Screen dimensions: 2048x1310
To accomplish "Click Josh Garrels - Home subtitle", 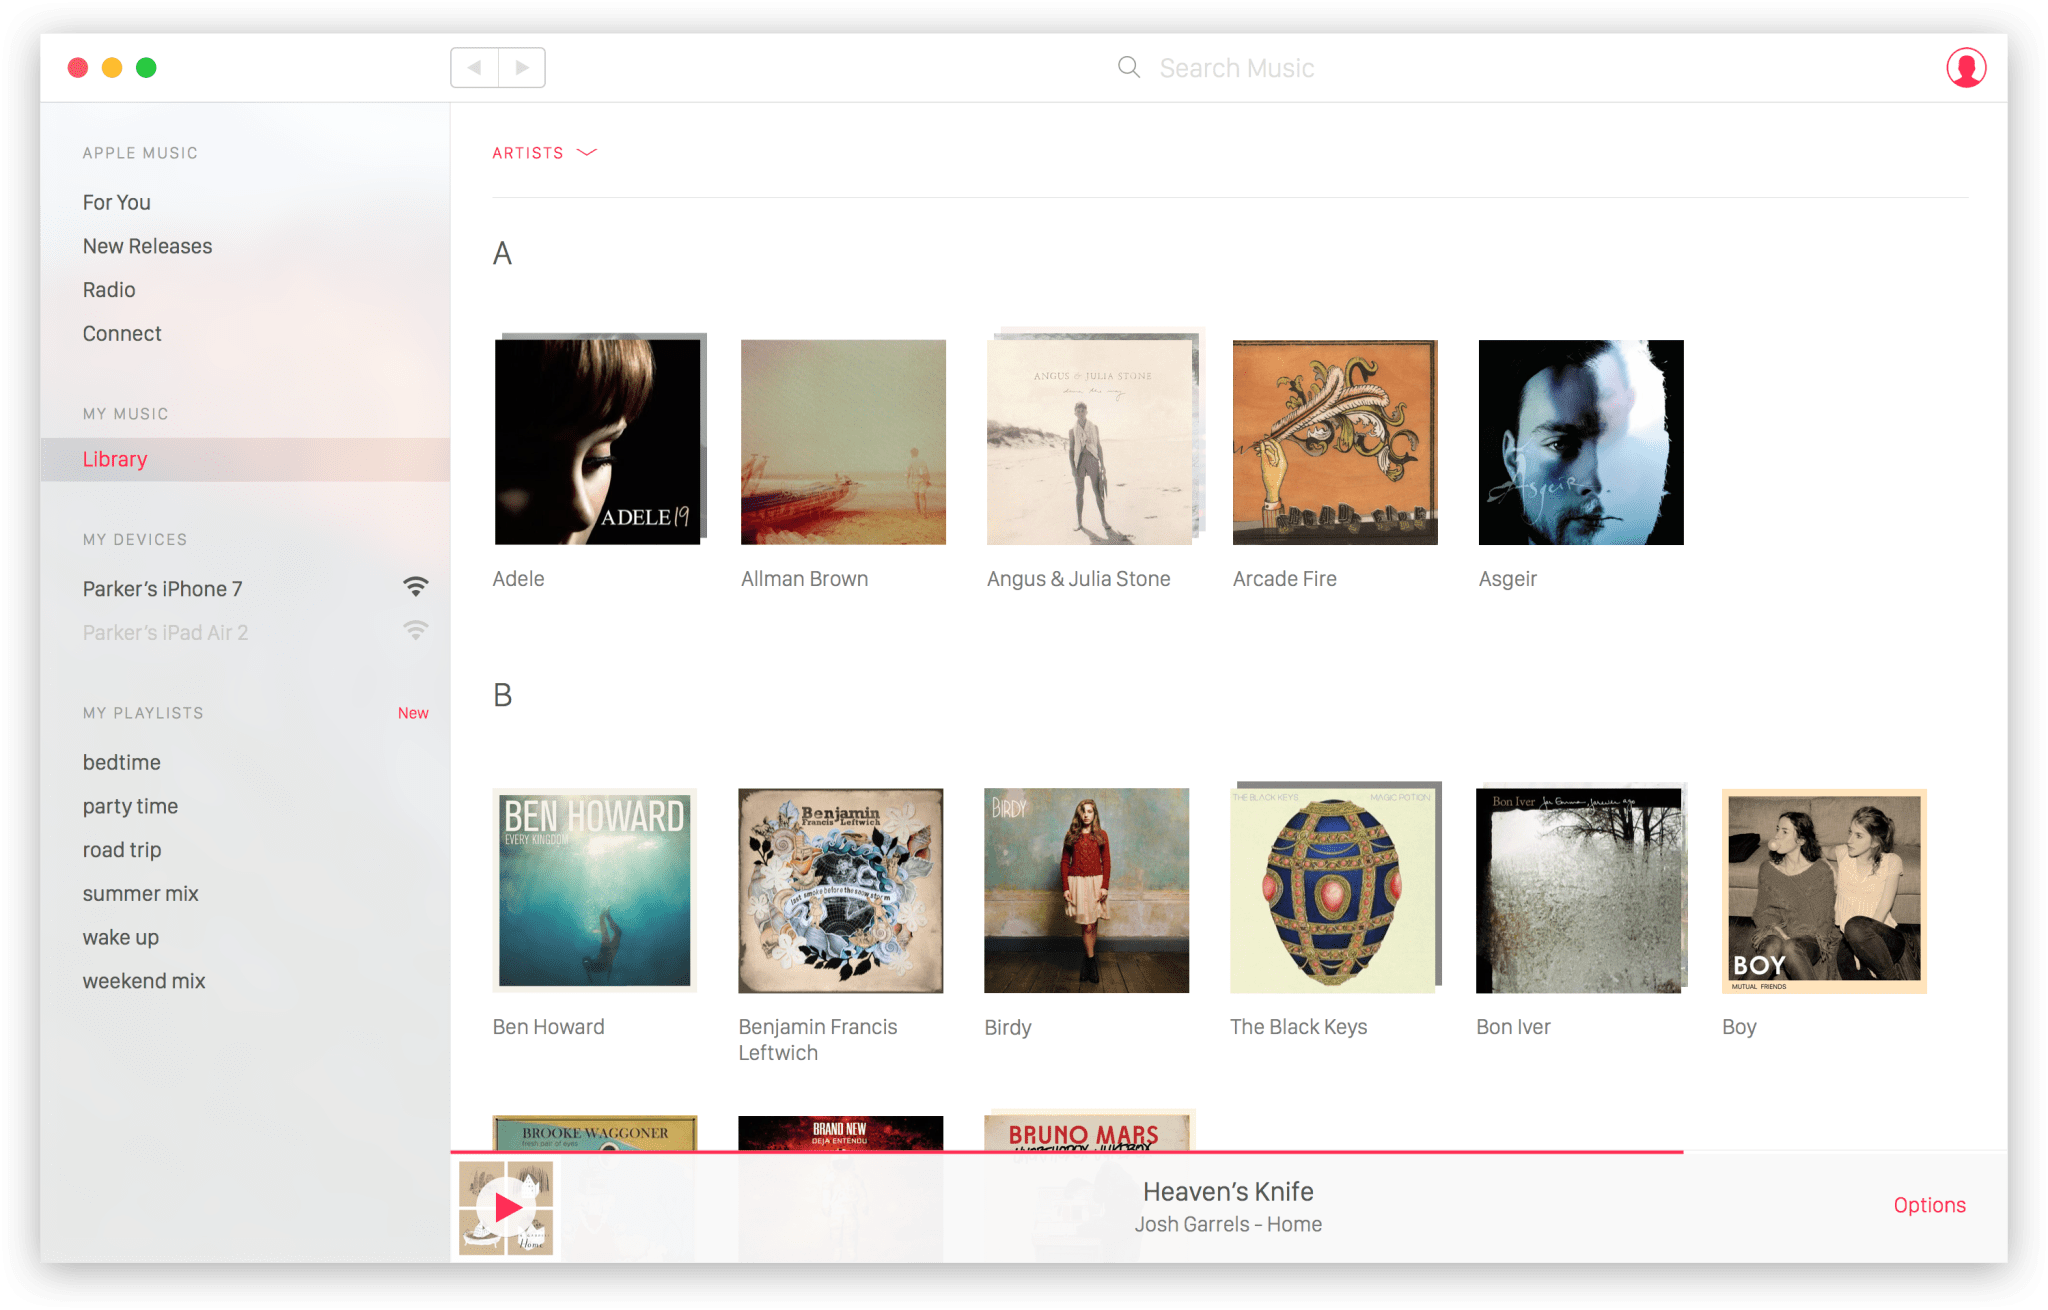I will 1228,1224.
